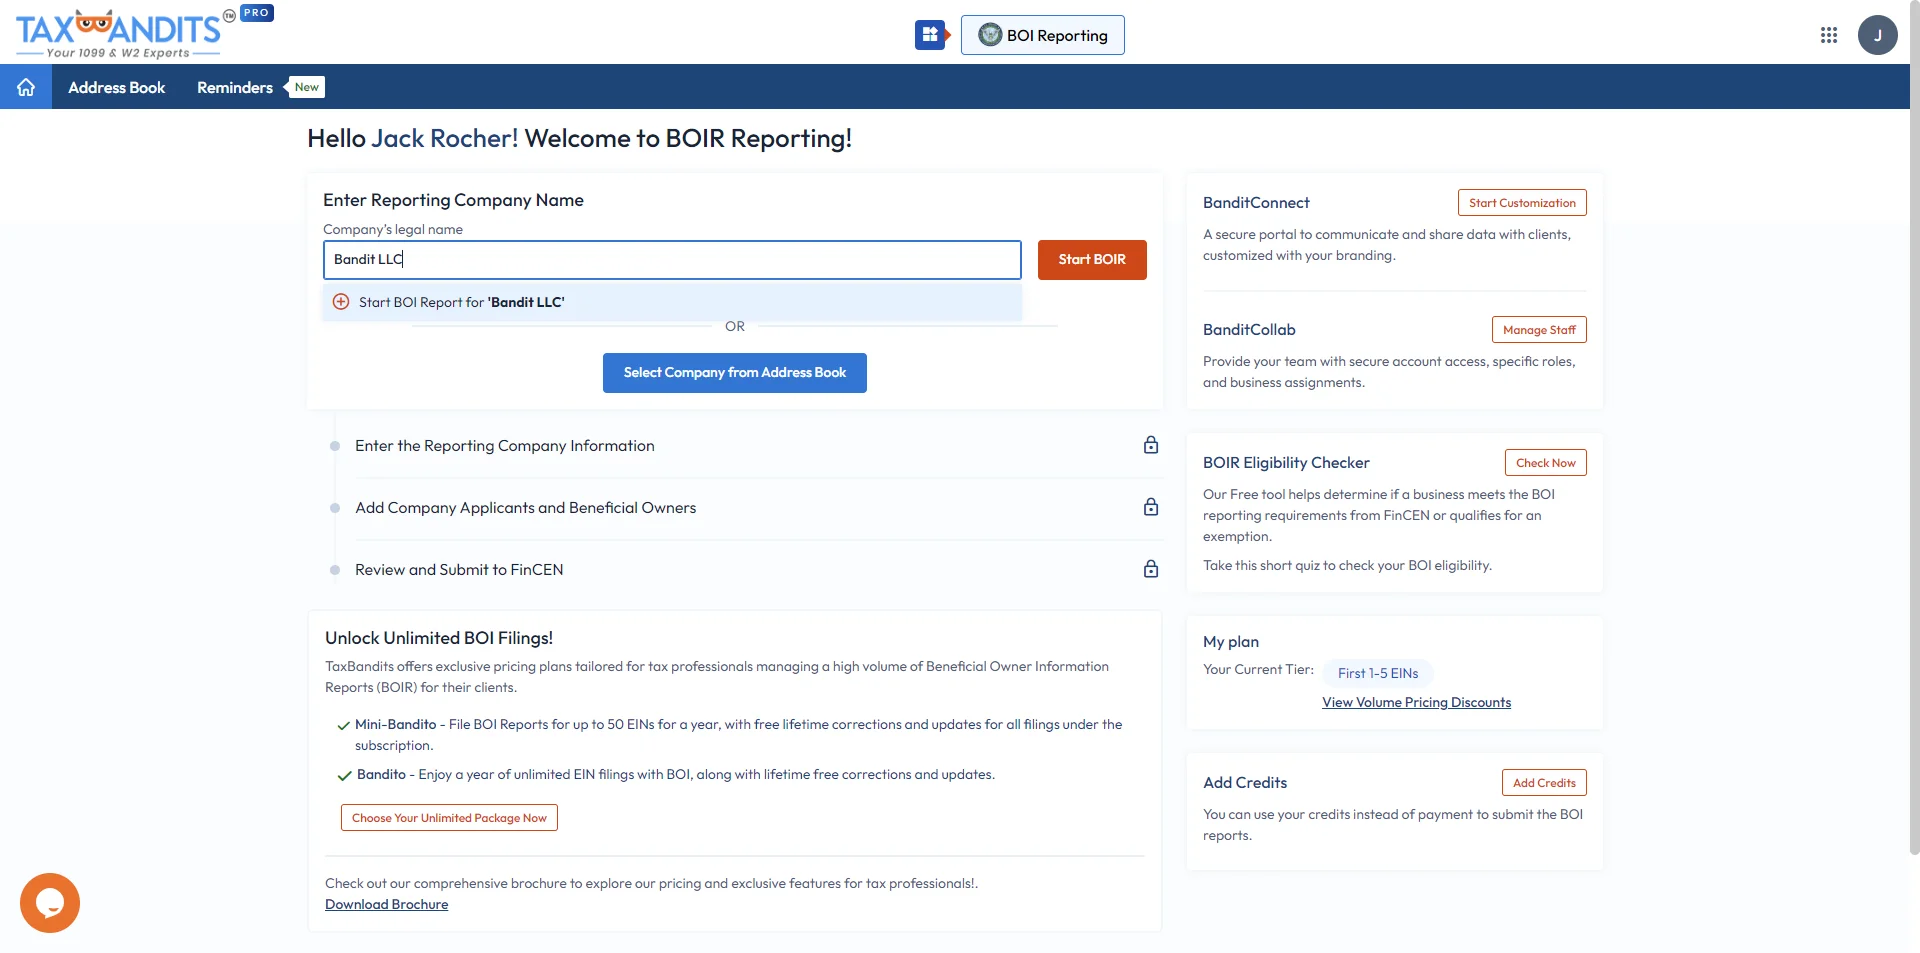Image resolution: width=1920 pixels, height=953 pixels.
Task: Click the Start BOIR button
Action: 1092,259
